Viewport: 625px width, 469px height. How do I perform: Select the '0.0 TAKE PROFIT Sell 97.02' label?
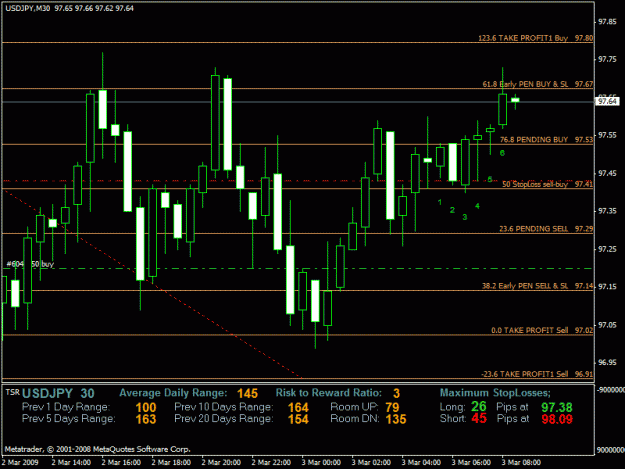[x=542, y=330]
